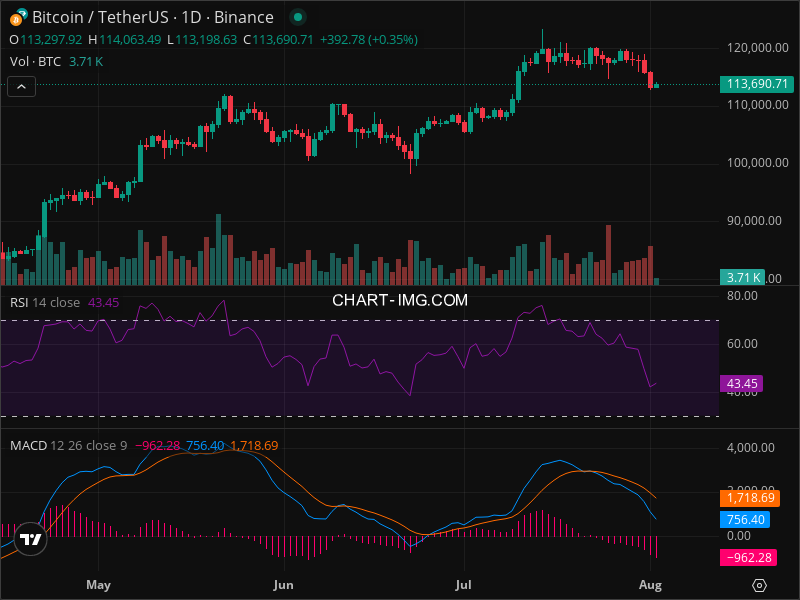800x600 pixels.
Task: Click the 100,000.00 price axis label
Action: pos(758,163)
